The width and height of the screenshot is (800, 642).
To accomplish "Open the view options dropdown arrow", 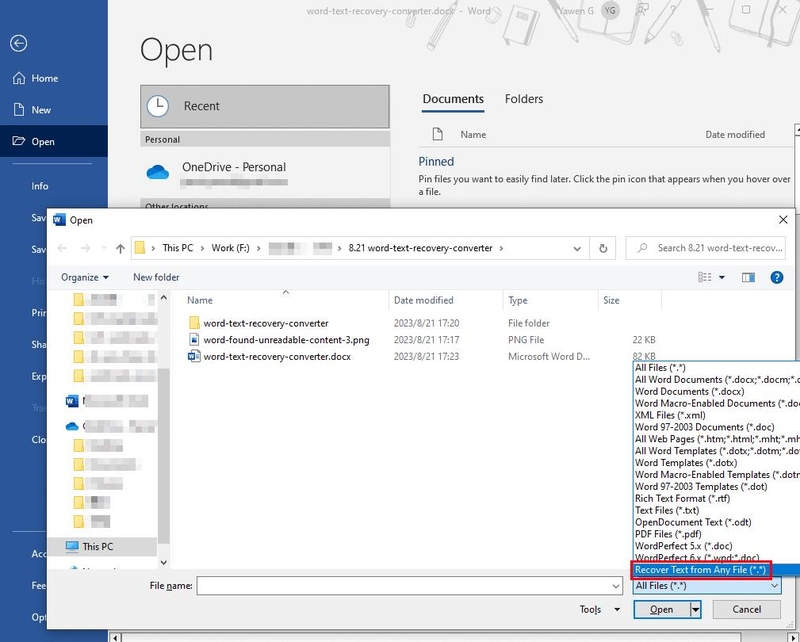I will pyautogui.click(x=721, y=277).
